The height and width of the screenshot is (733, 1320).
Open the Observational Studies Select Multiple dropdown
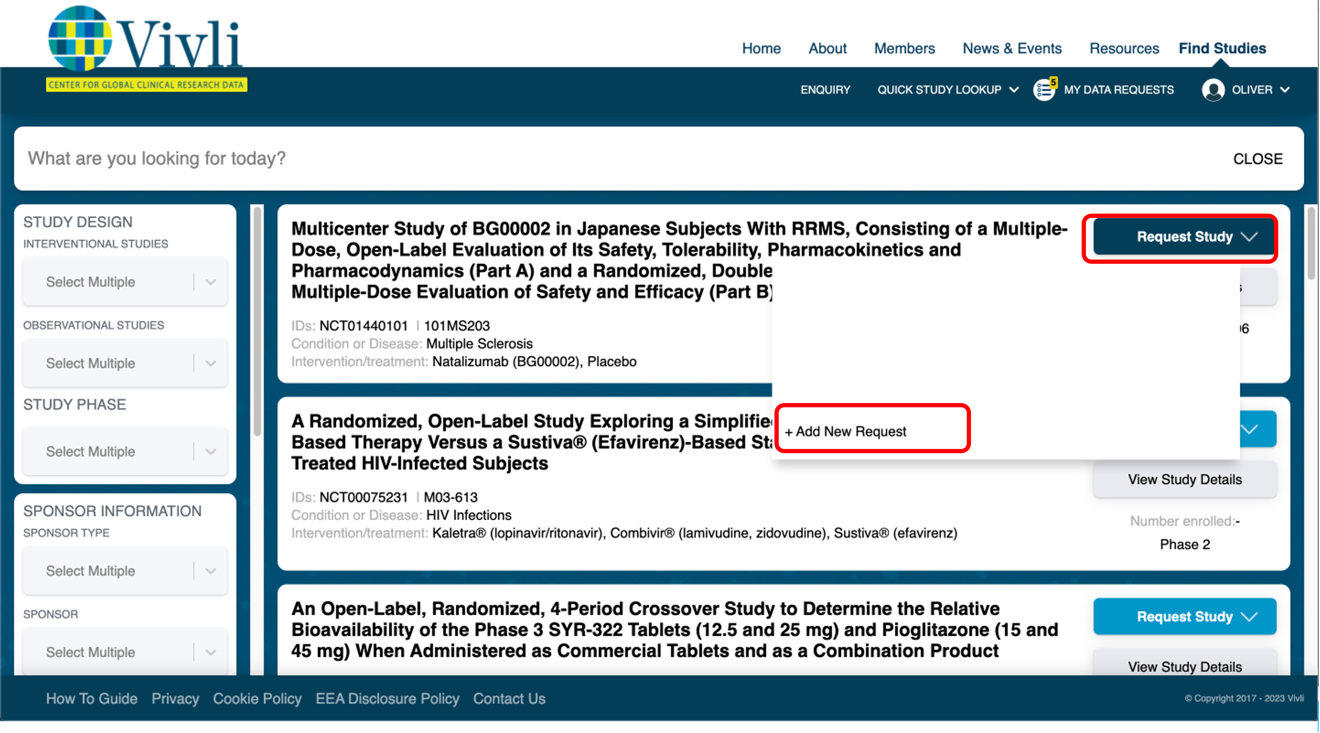(x=125, y=363)
